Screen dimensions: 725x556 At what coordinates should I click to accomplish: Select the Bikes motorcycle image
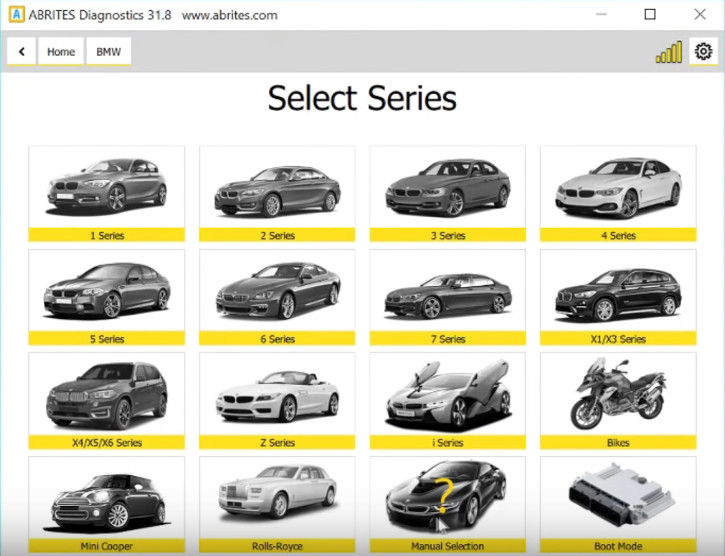(x=618, y=393)
